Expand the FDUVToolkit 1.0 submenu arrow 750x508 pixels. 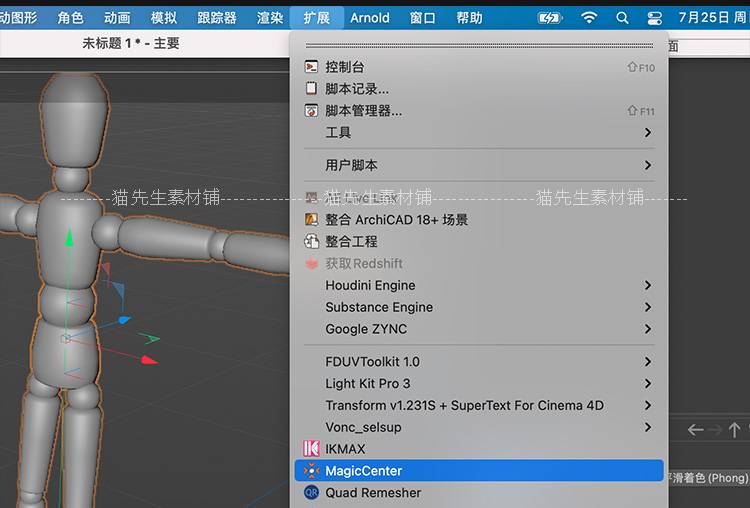click(x=648, y=362)
